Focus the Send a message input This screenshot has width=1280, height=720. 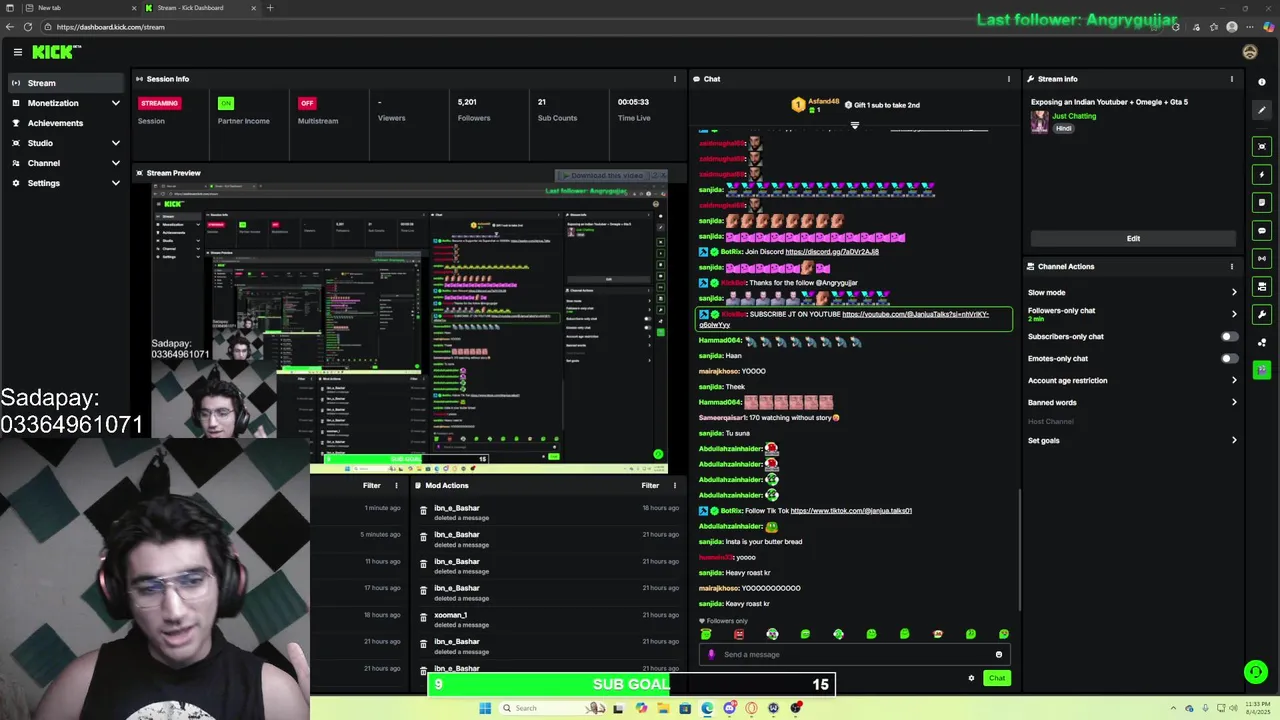tap(853, 655)
